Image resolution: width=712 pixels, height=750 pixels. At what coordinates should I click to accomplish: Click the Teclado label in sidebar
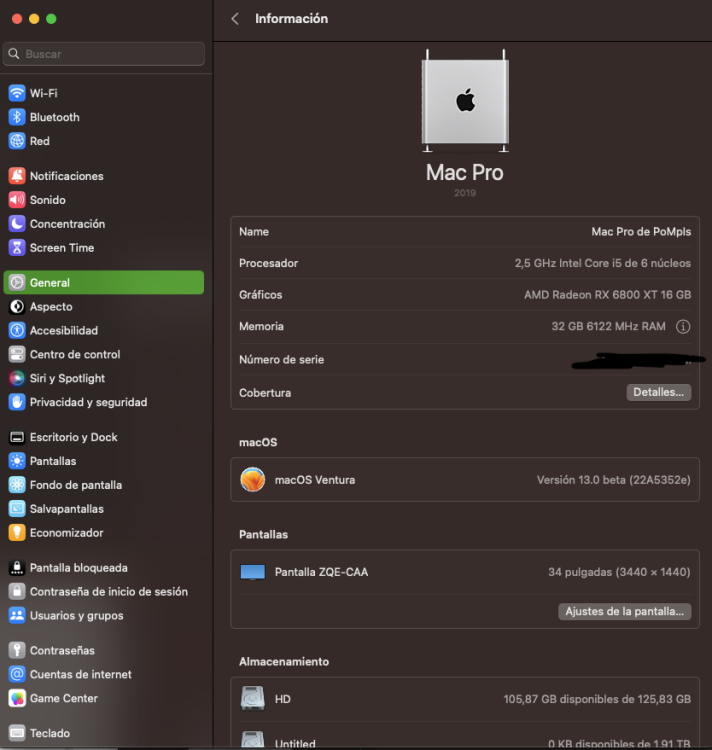click(x=50, y=733)
